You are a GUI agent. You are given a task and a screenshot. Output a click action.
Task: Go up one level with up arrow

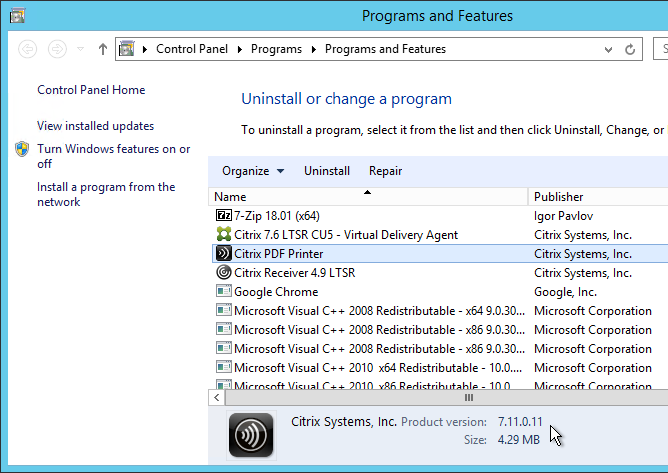click(102, 49)
